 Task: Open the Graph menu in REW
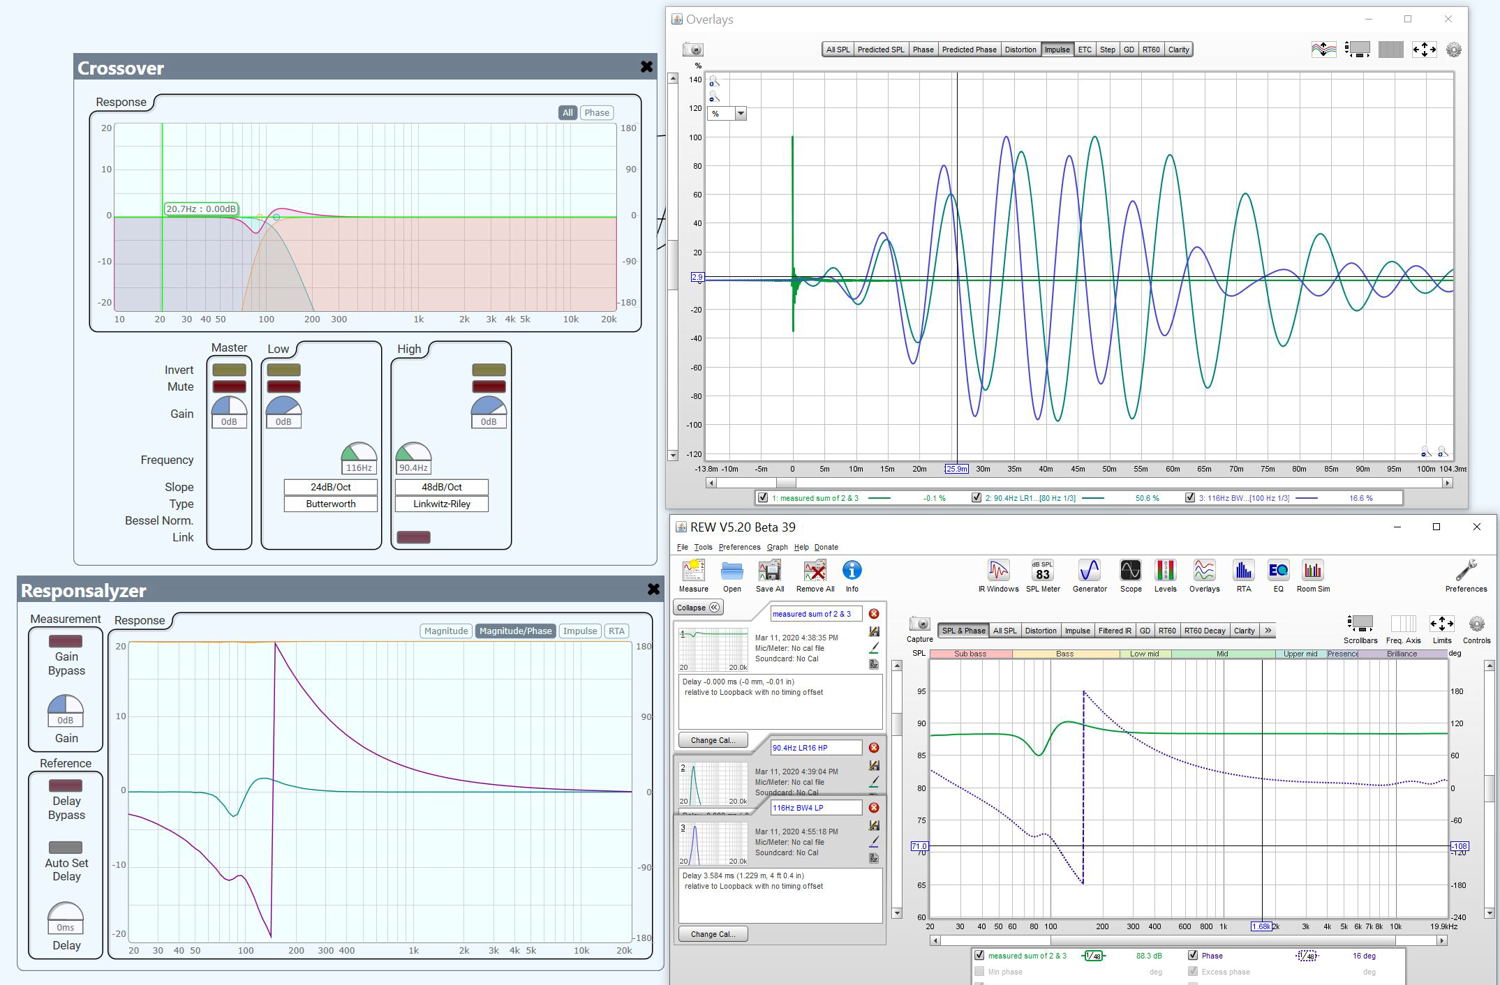(777, 547)
